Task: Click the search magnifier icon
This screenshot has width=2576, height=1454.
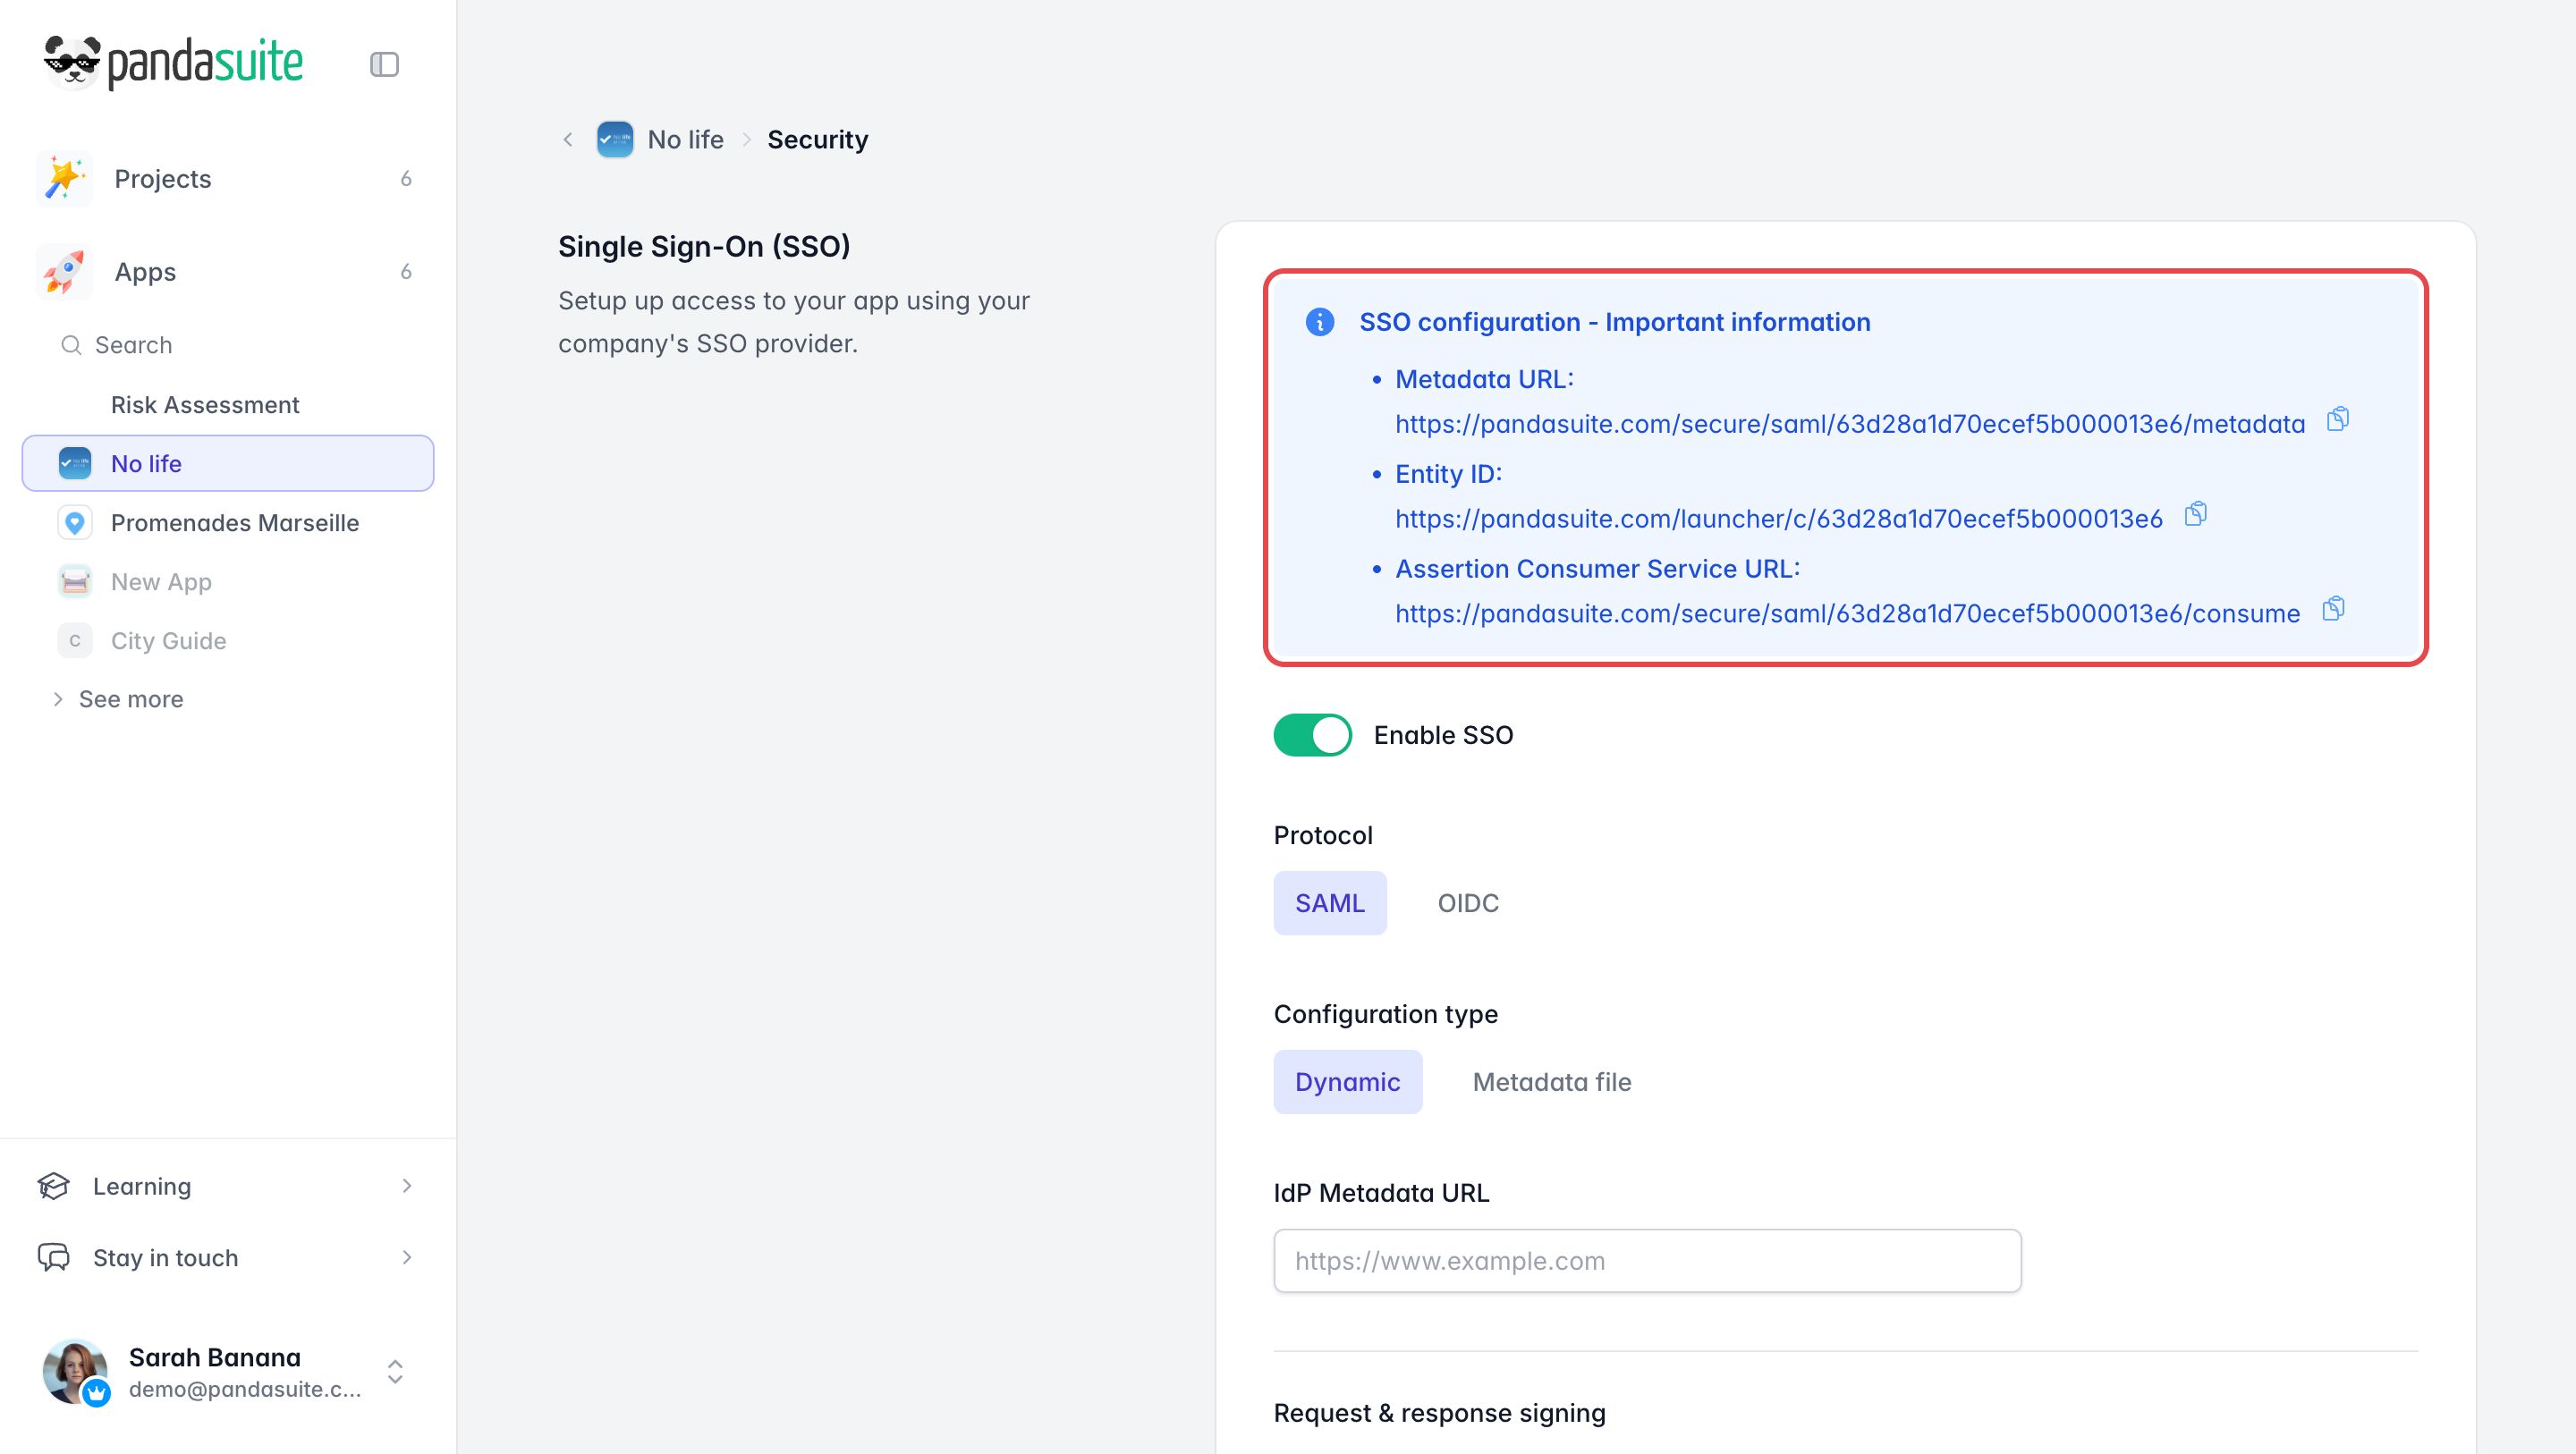Action: pyautogui.click(x=71, y=345)
